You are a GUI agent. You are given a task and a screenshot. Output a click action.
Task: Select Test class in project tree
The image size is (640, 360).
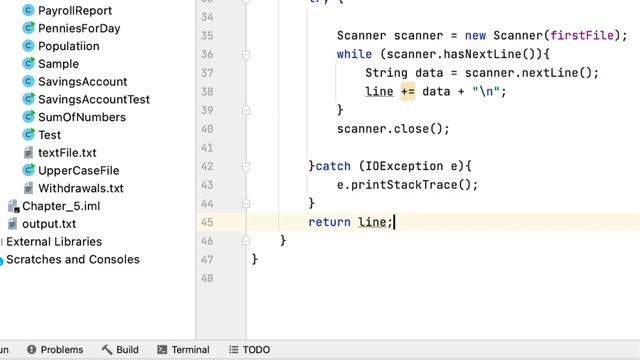pos(49,135)
